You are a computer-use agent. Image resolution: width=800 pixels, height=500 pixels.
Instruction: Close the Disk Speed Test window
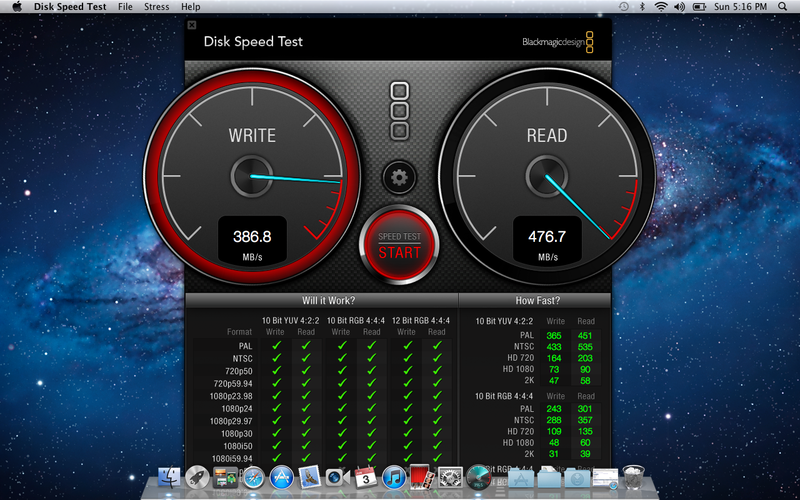click(x=191, y=25)
